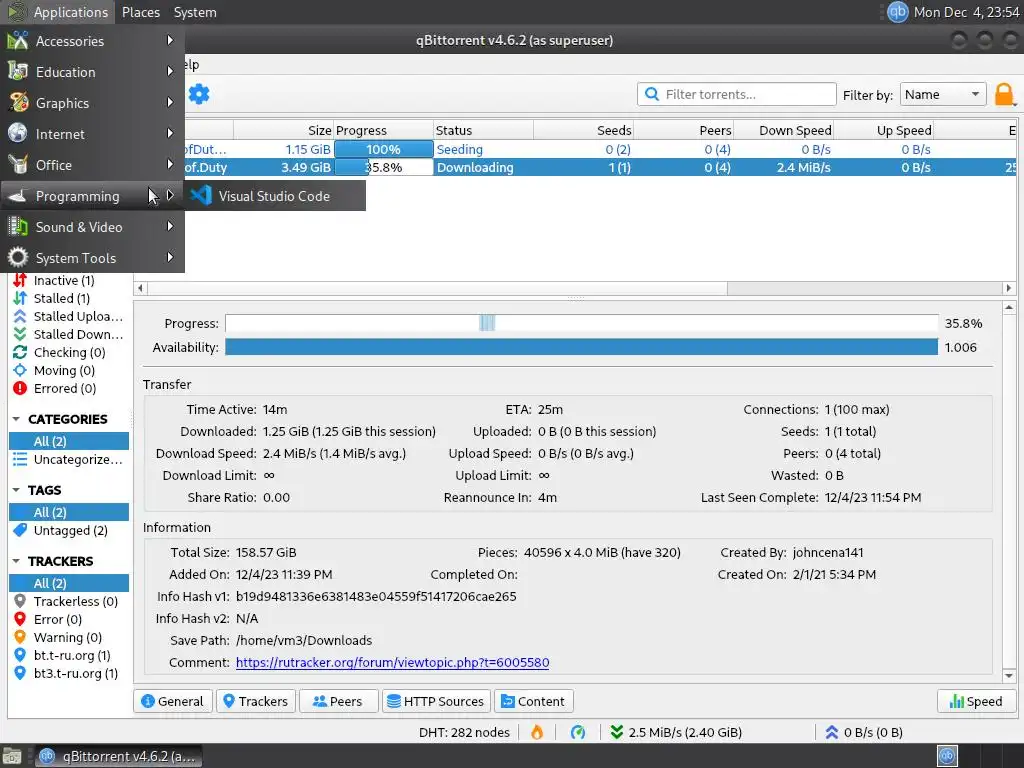Select All (2) under Tags

pos(69,512)
